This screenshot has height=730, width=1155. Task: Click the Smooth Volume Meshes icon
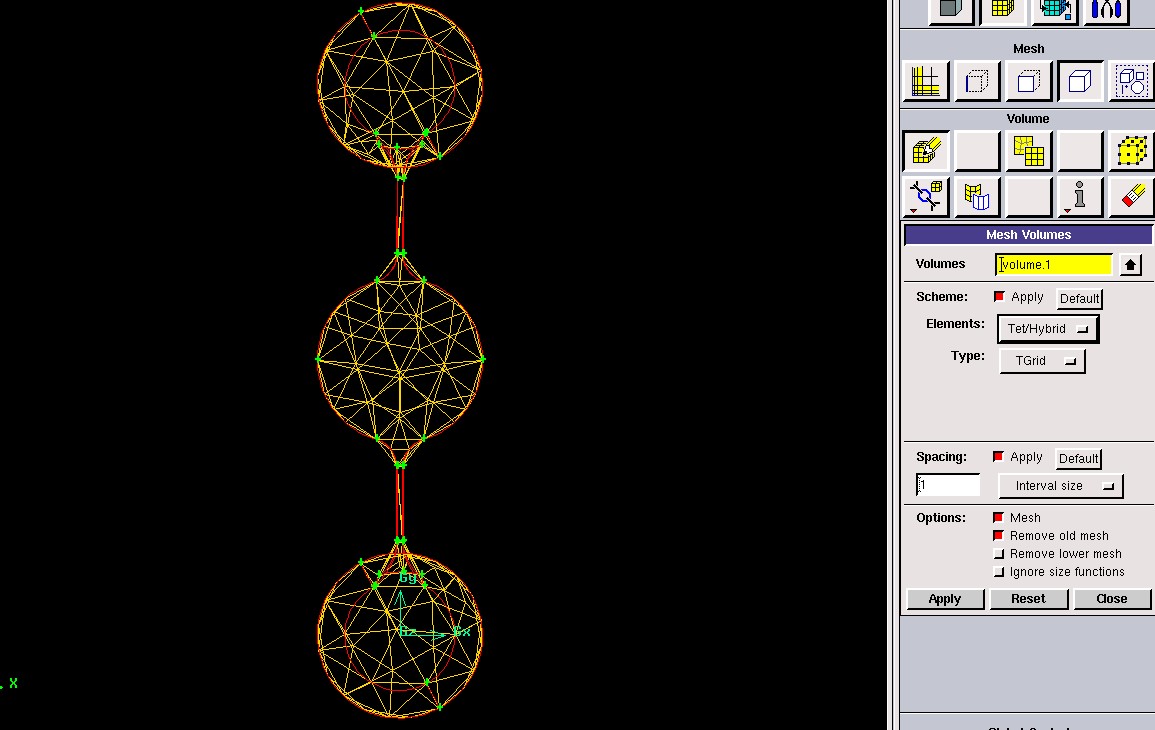point(1028,151)
